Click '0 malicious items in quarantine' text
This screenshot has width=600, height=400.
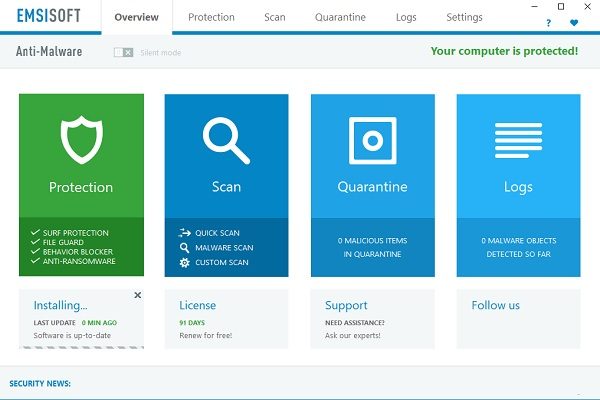point(372,247)
